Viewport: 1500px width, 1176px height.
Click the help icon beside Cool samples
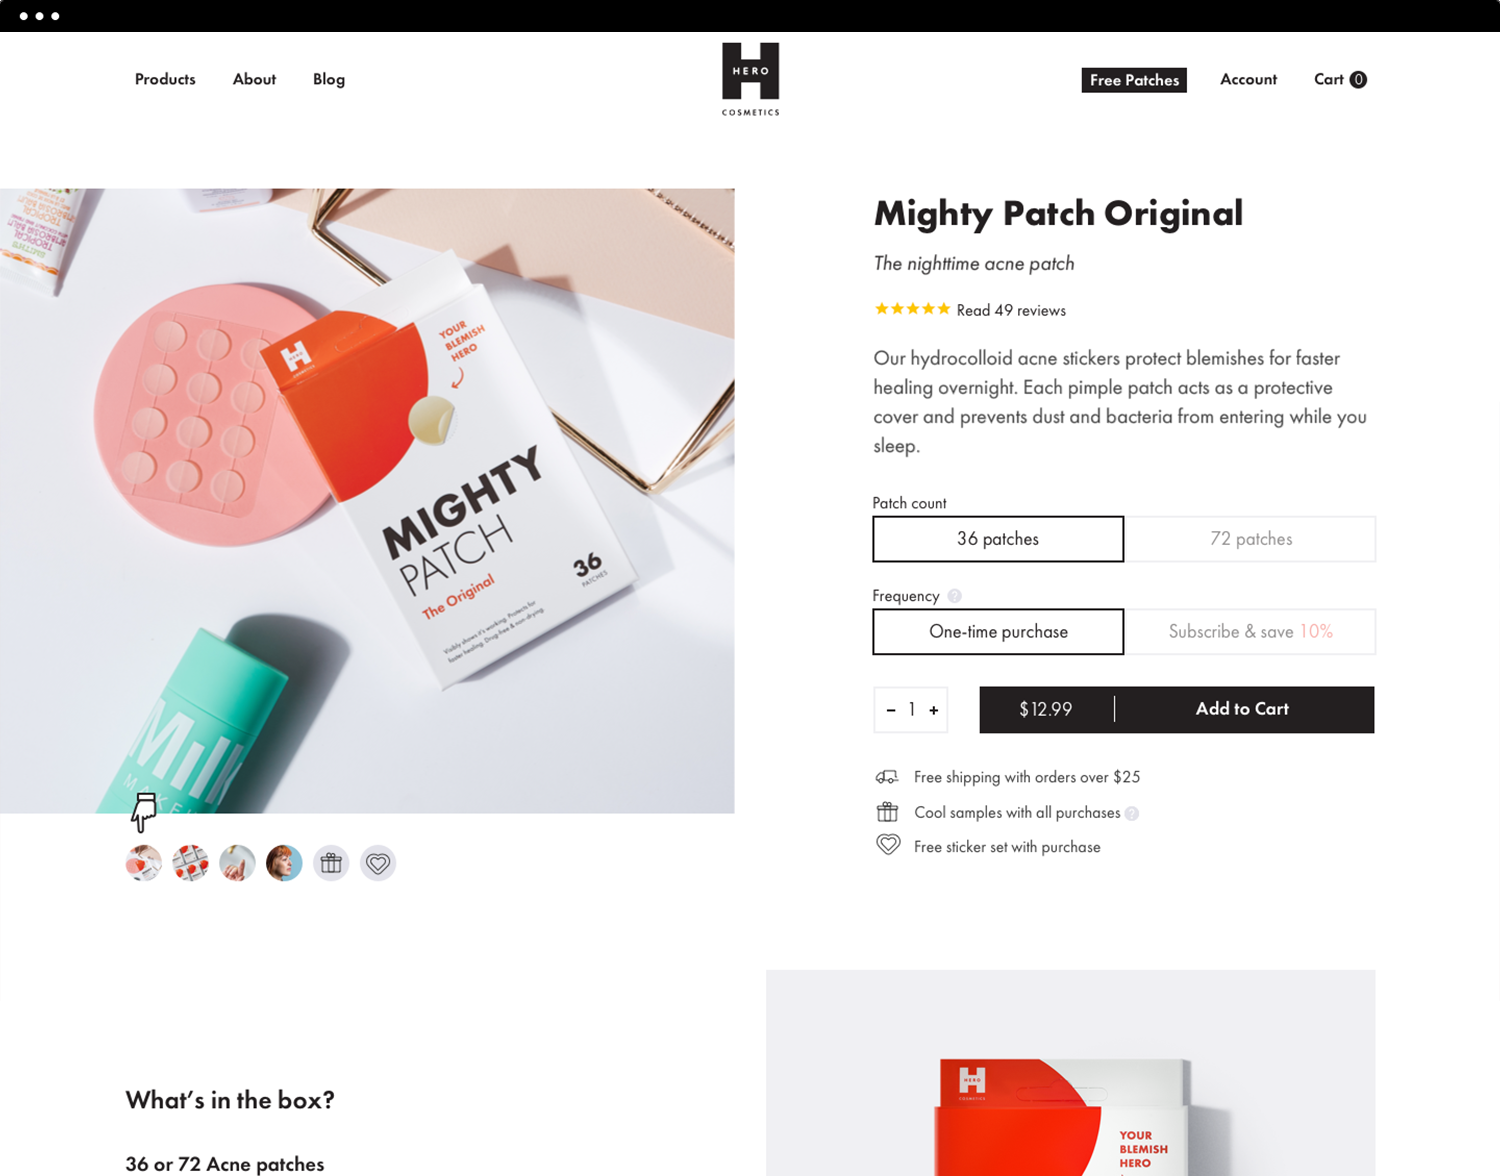[x=1131, y=814]
